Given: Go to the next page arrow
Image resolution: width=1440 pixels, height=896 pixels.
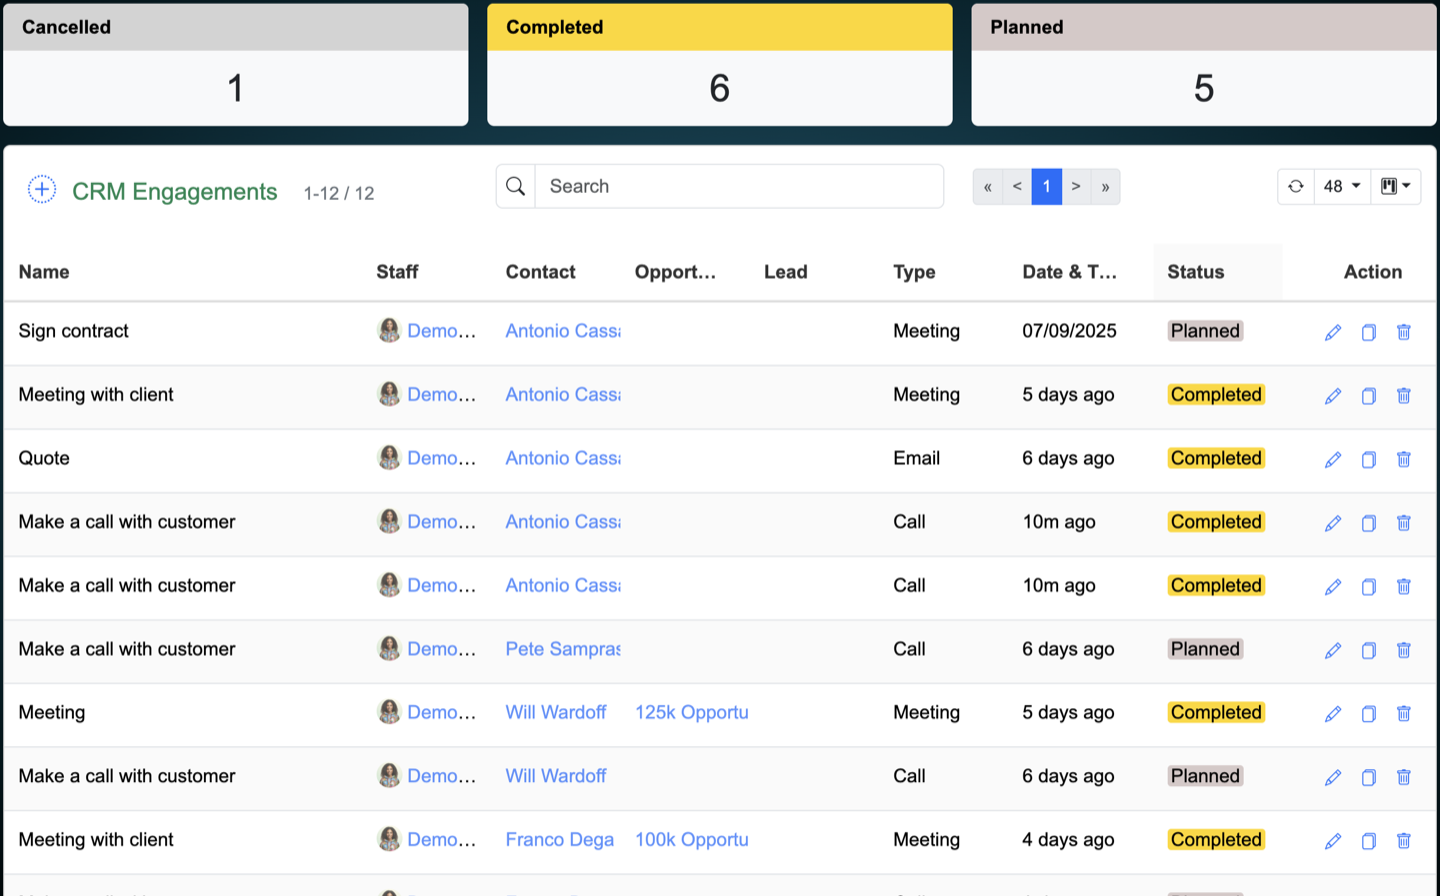Looking at the screenshot, I should point(1076,187).
